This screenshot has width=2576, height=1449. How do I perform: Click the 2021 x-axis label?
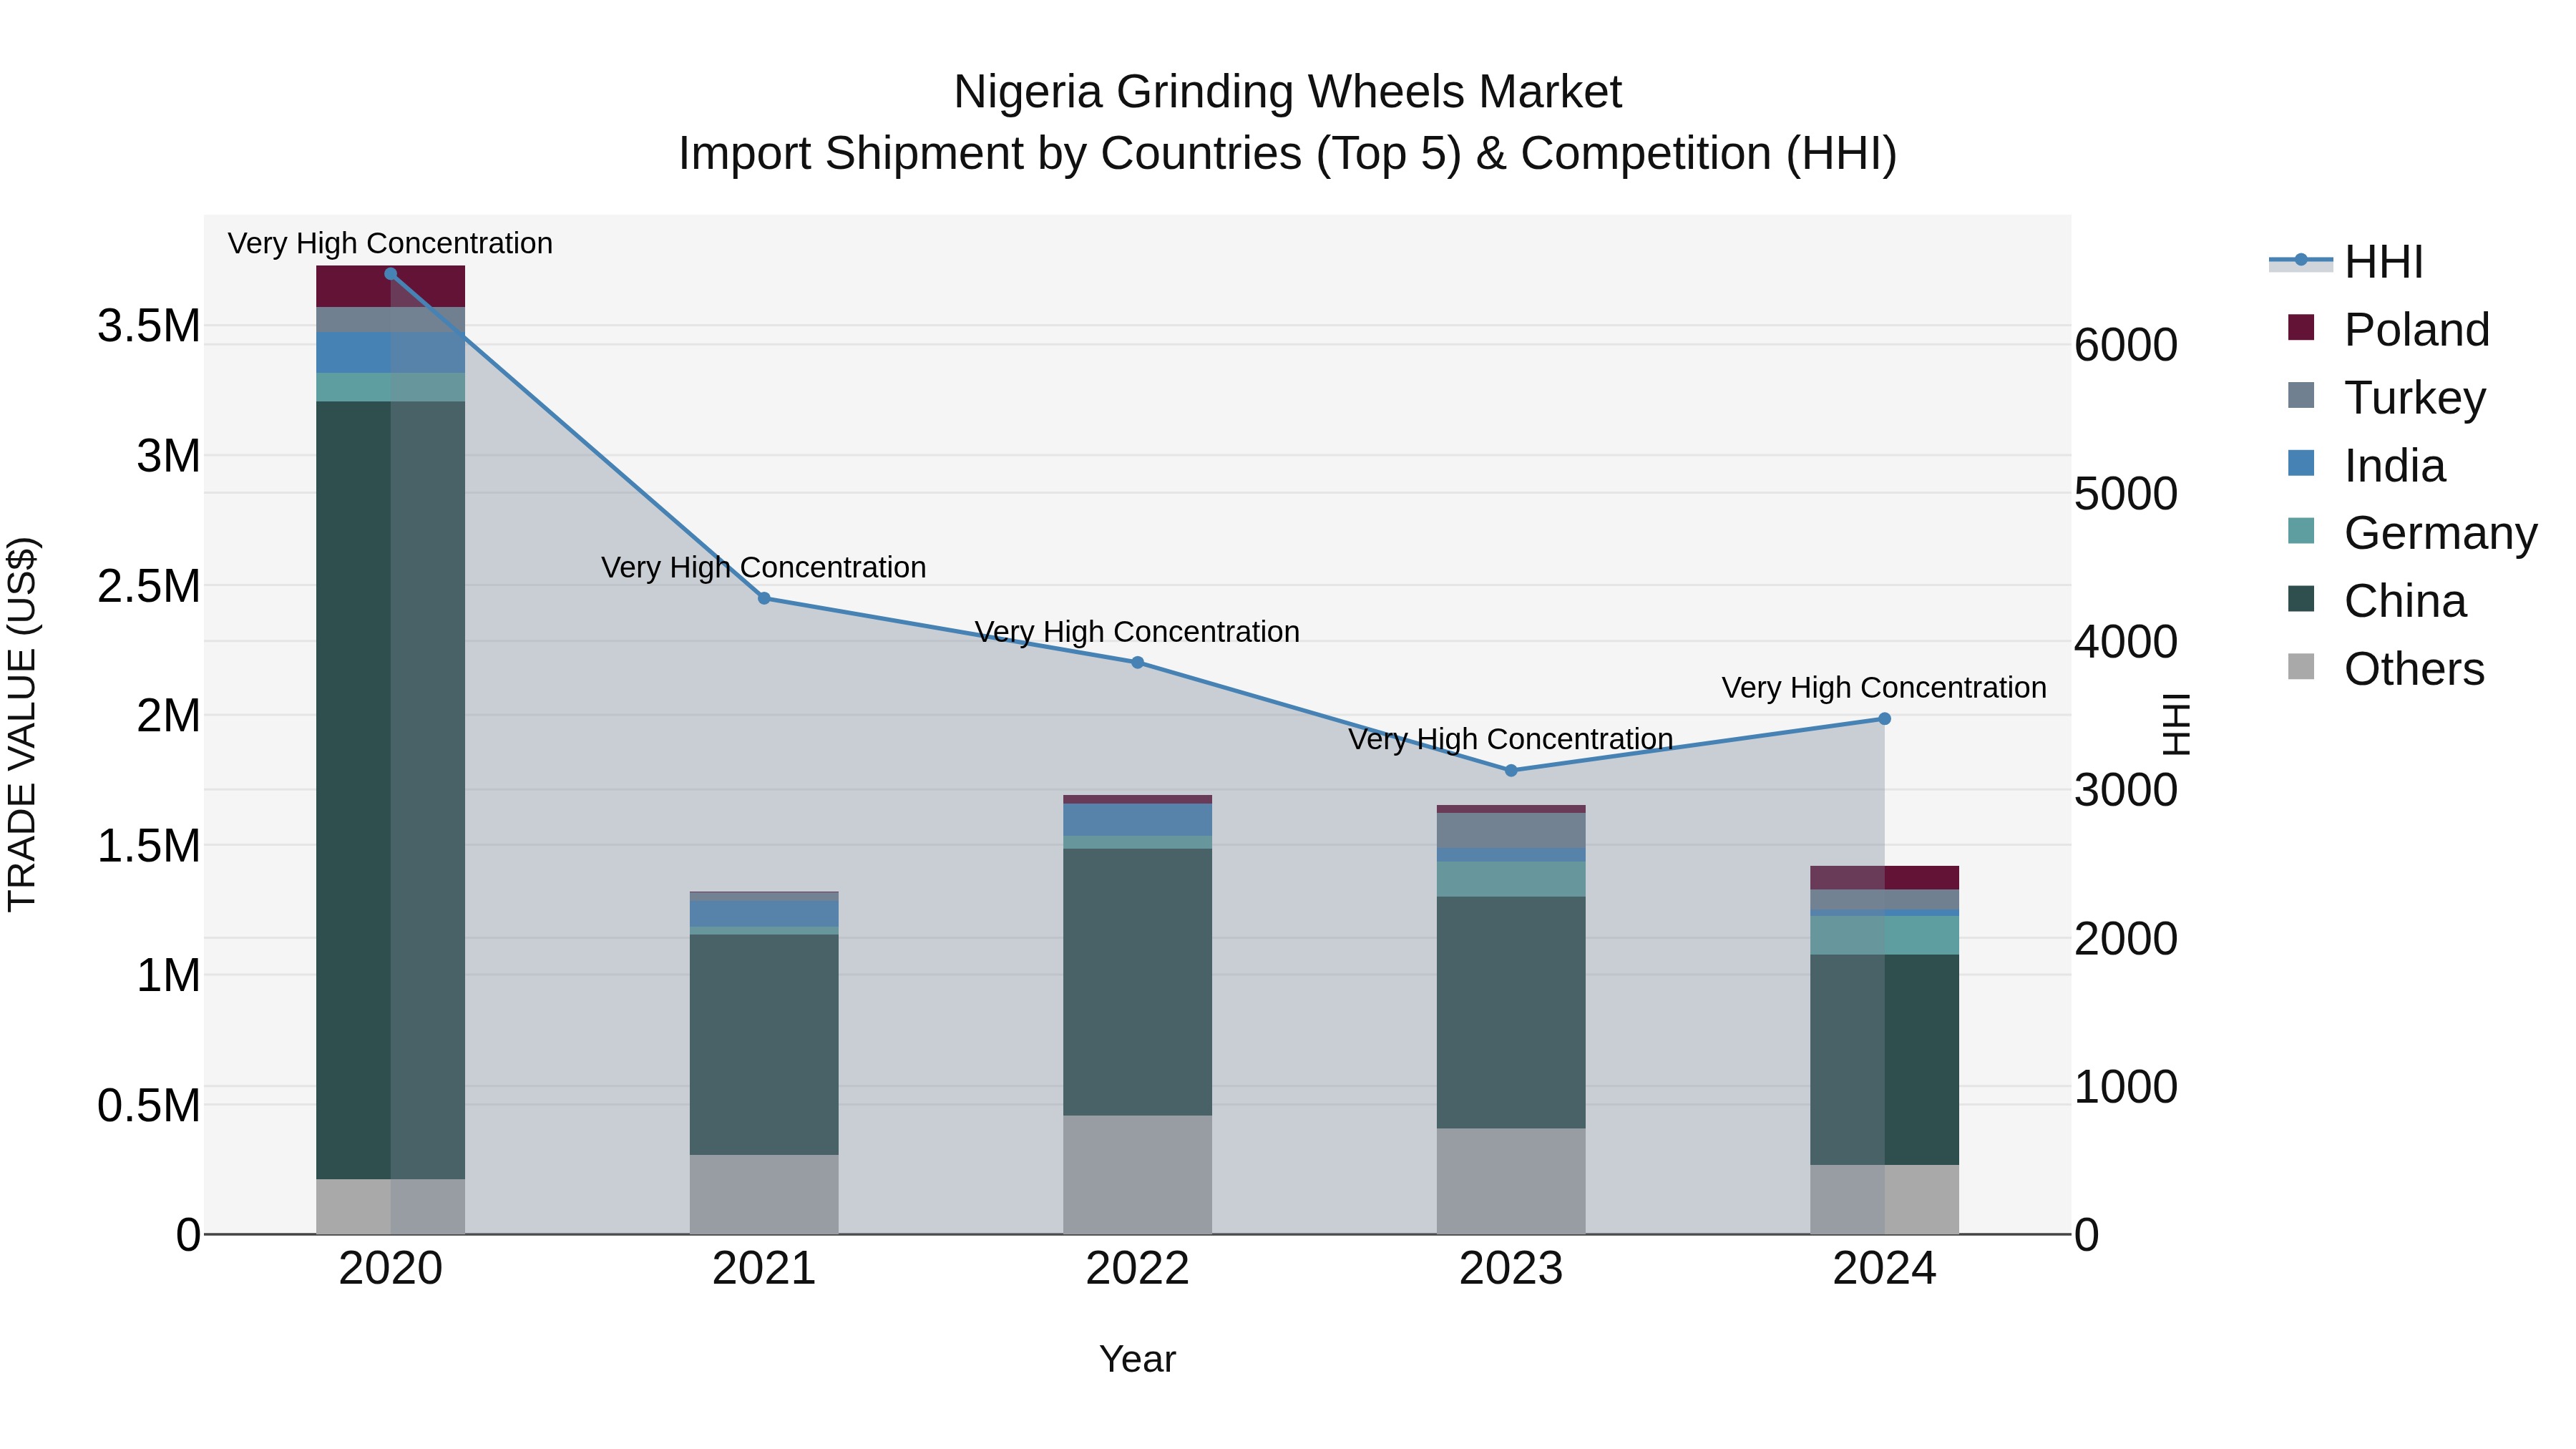tap(764, 1269)
